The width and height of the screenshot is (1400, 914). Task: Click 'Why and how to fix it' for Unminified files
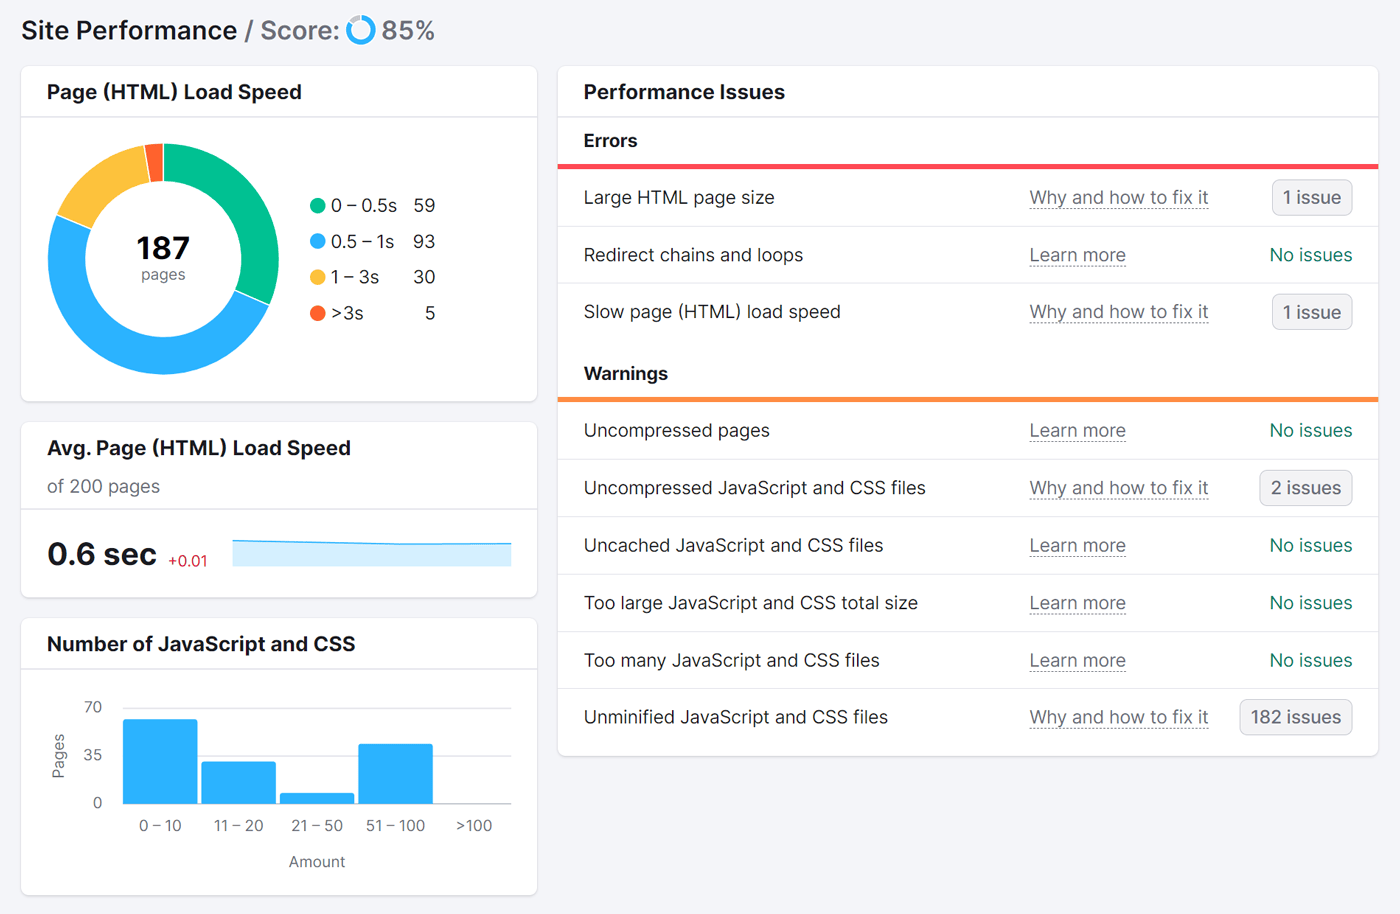click(1118, 717)
